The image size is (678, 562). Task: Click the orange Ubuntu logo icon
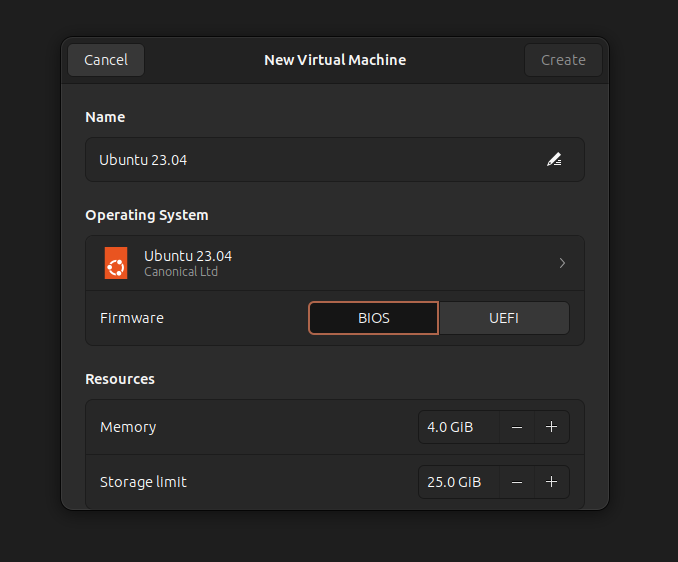pos(116,263)
